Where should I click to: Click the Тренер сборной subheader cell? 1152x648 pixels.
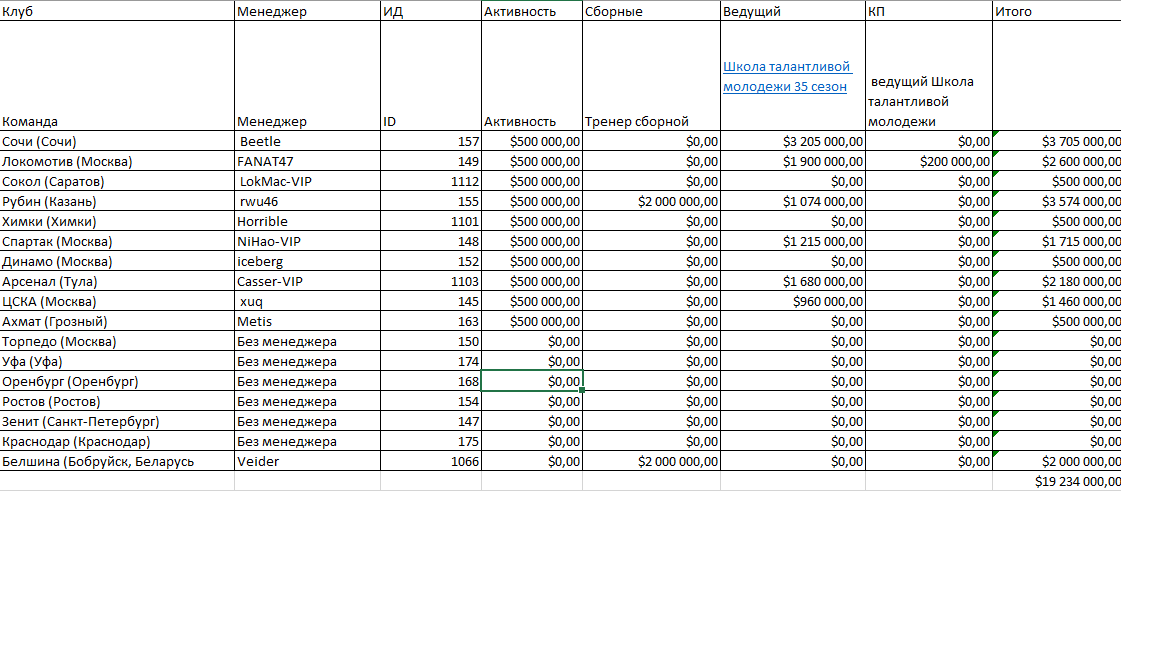pos(650,121)
